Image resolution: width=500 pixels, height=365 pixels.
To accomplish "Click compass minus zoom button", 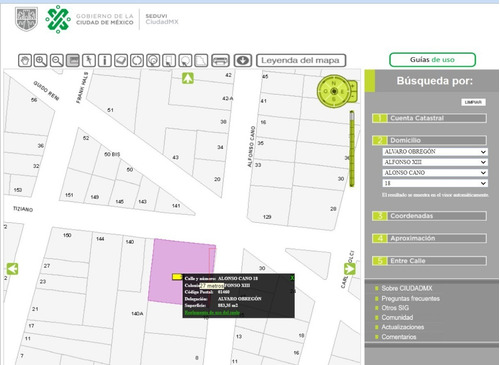I will point(353,96).
